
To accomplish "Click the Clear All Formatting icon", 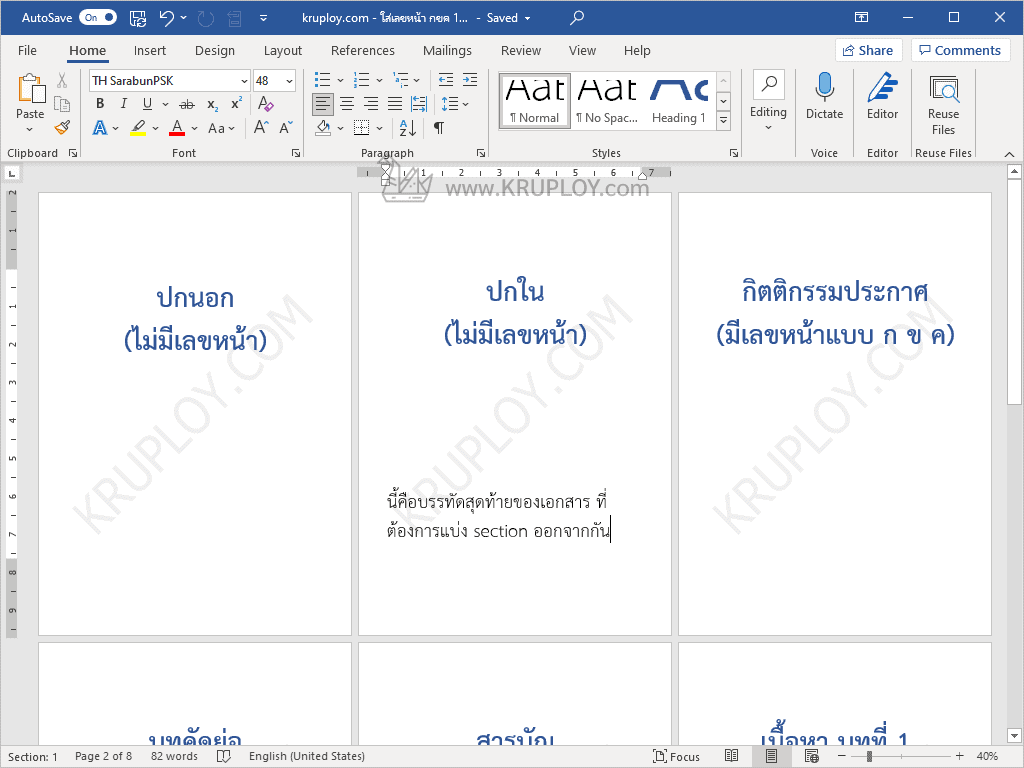I will 265,104.
